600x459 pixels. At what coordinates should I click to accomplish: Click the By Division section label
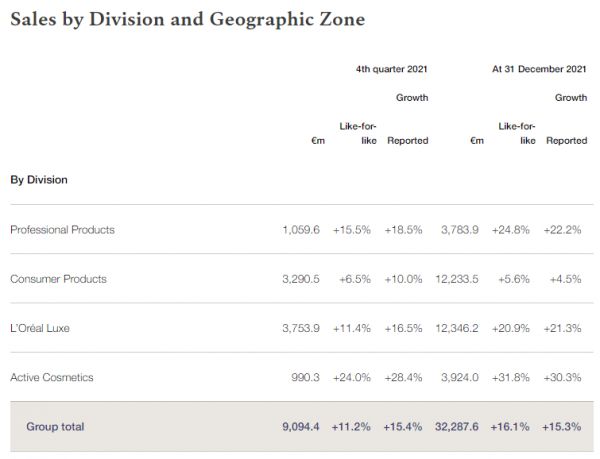(39, 180)
